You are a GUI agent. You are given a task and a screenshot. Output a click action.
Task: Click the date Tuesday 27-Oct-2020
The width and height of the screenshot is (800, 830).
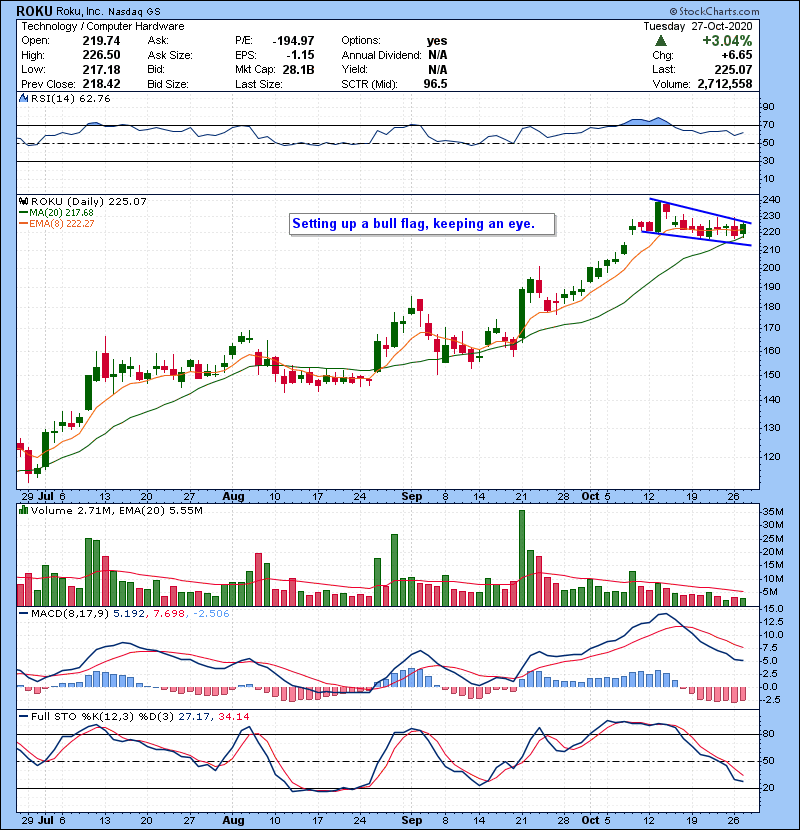point(697,26)
